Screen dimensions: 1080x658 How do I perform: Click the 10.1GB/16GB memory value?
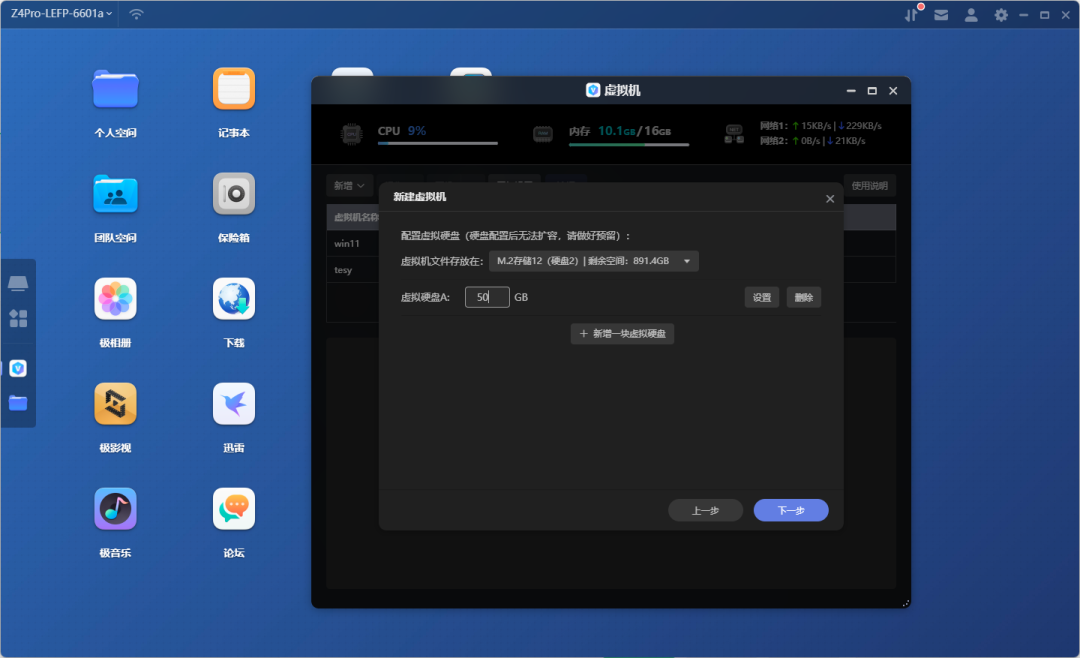(x=634, y=131)
